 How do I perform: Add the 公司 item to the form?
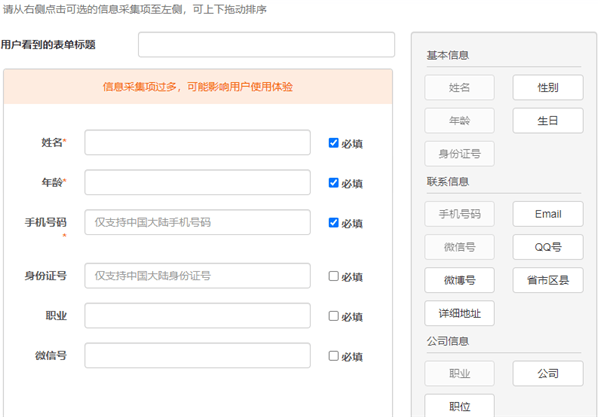[548, 373]
